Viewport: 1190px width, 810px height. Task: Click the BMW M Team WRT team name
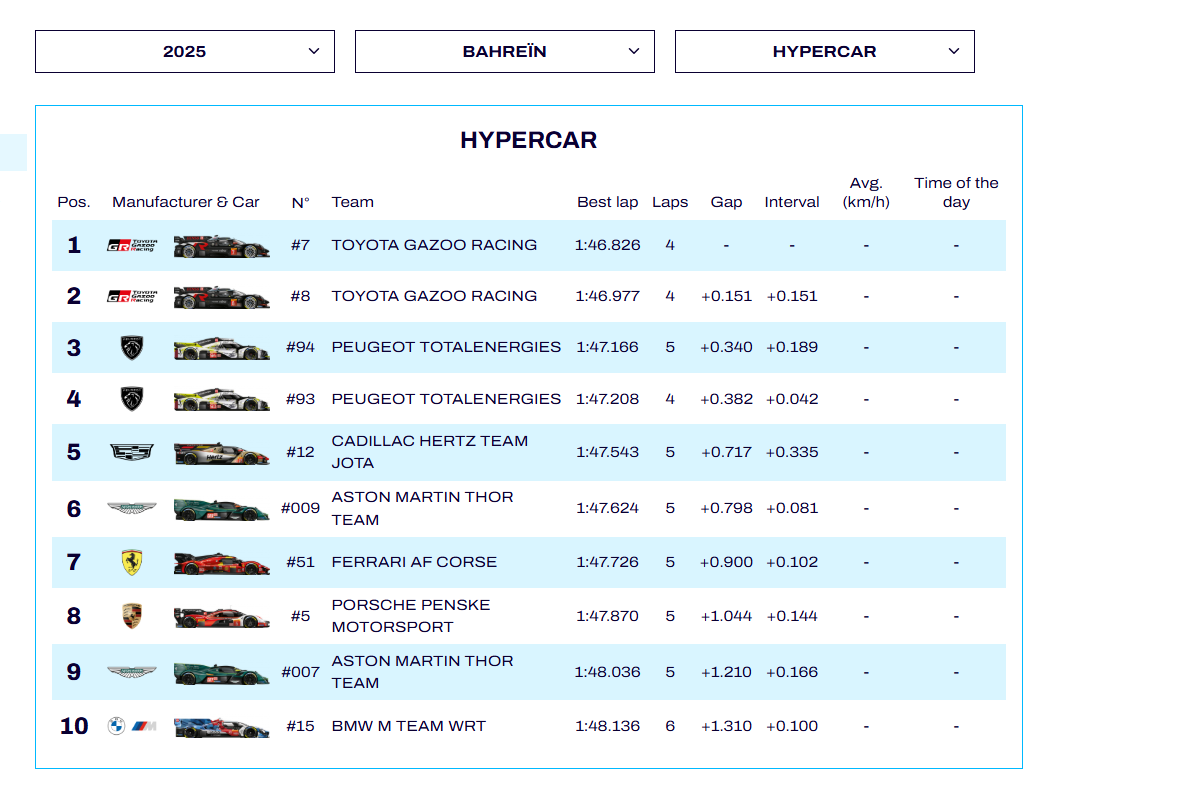408,727
